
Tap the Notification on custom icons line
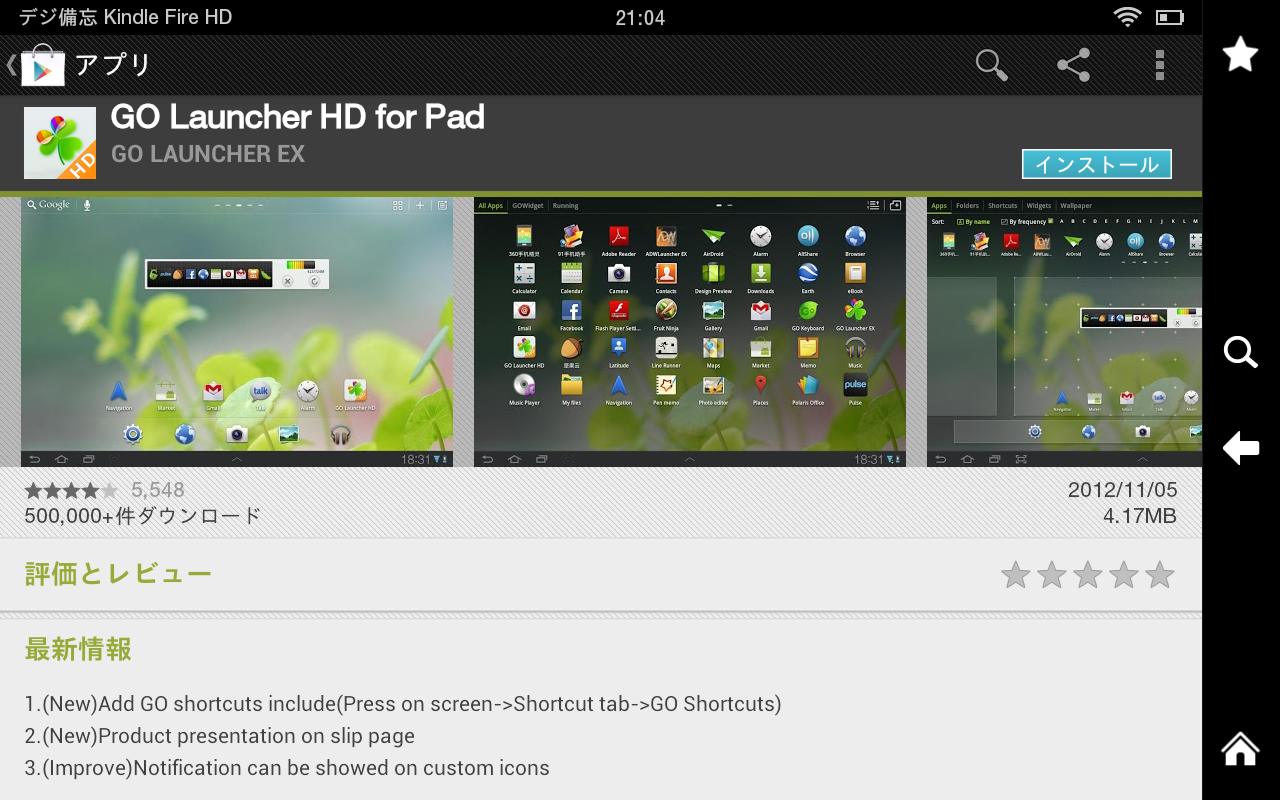click(287, 768)
